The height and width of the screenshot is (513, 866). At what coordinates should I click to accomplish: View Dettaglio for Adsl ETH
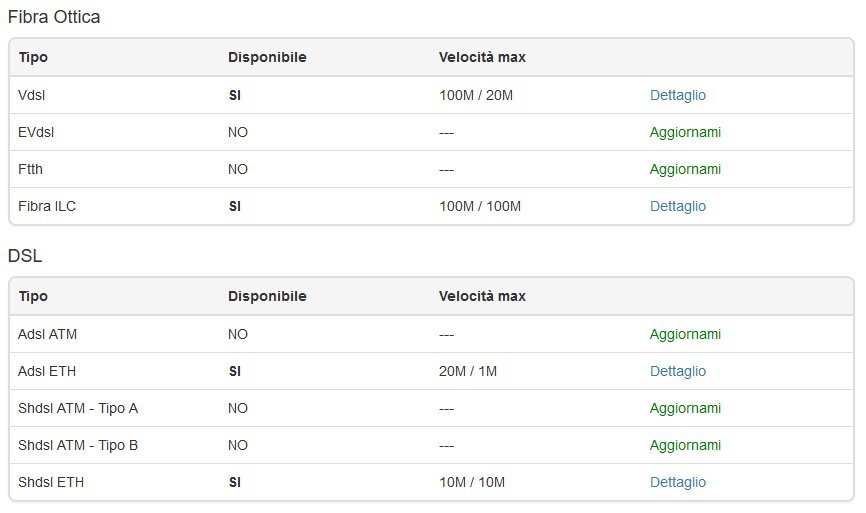pos(677,371)
